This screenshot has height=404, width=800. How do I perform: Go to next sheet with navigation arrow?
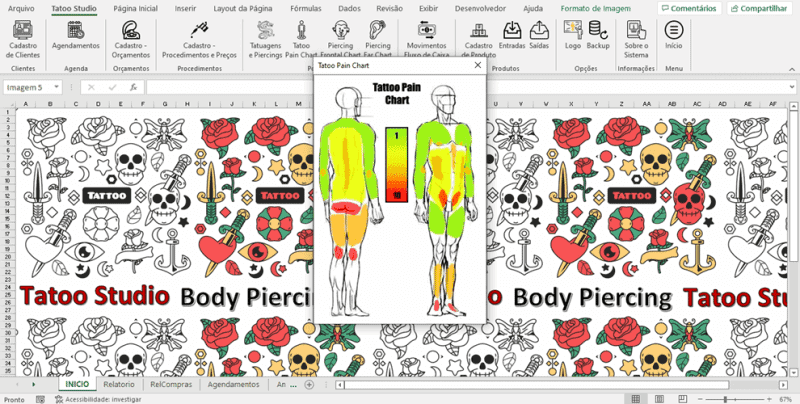click(x=34, y=384)
